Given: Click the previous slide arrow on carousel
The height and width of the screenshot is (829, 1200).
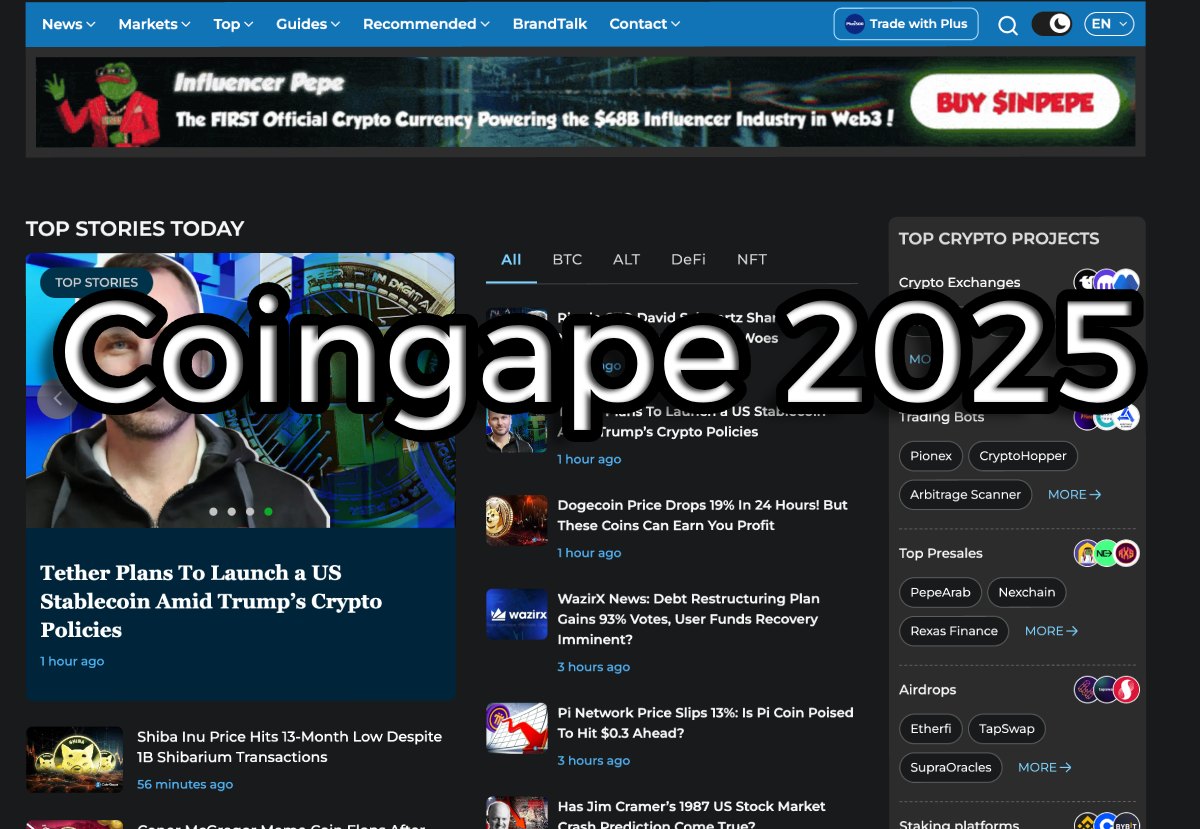Looking at the screenshot, I should (57, 399).
